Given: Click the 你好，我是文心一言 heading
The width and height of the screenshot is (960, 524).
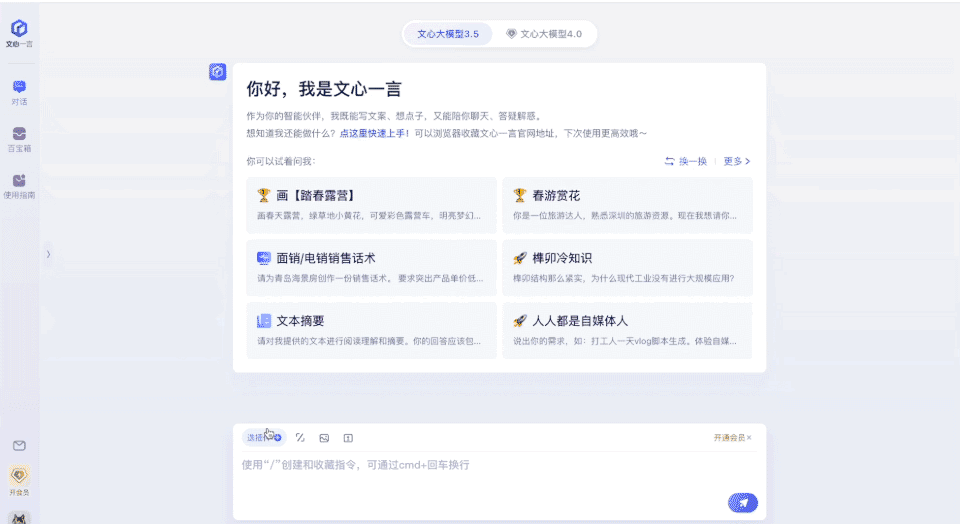Looking at the screenshot, I should 324,89.
